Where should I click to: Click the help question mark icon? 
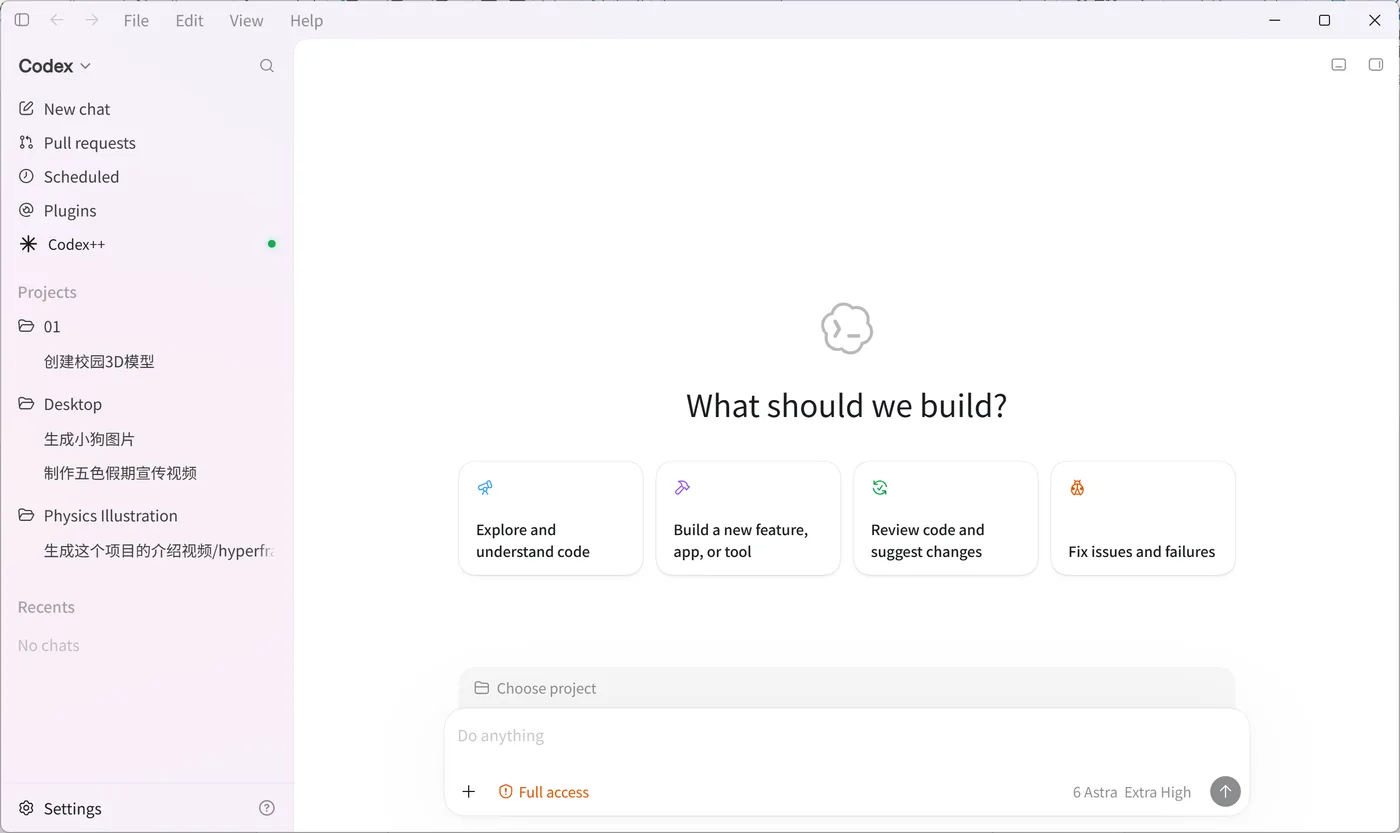click(x=267, y=808)
